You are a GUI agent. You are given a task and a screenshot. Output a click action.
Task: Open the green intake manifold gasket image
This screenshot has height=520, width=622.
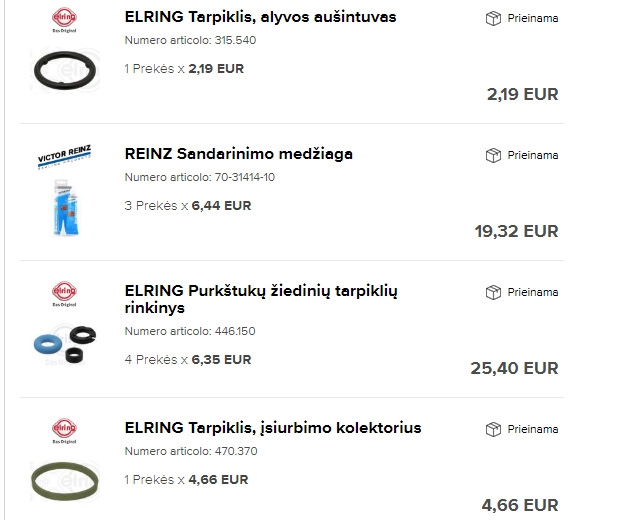pos(64,480)
